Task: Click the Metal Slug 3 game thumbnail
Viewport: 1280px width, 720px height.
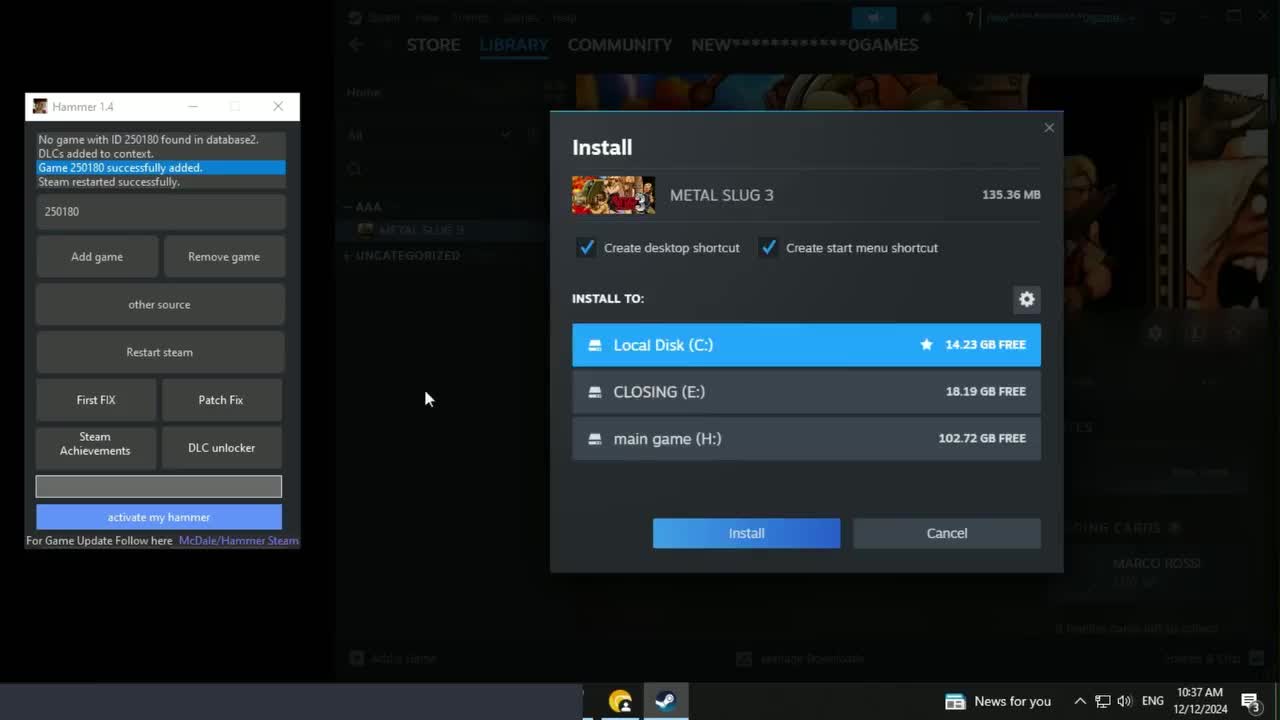Action: point(613,195)
